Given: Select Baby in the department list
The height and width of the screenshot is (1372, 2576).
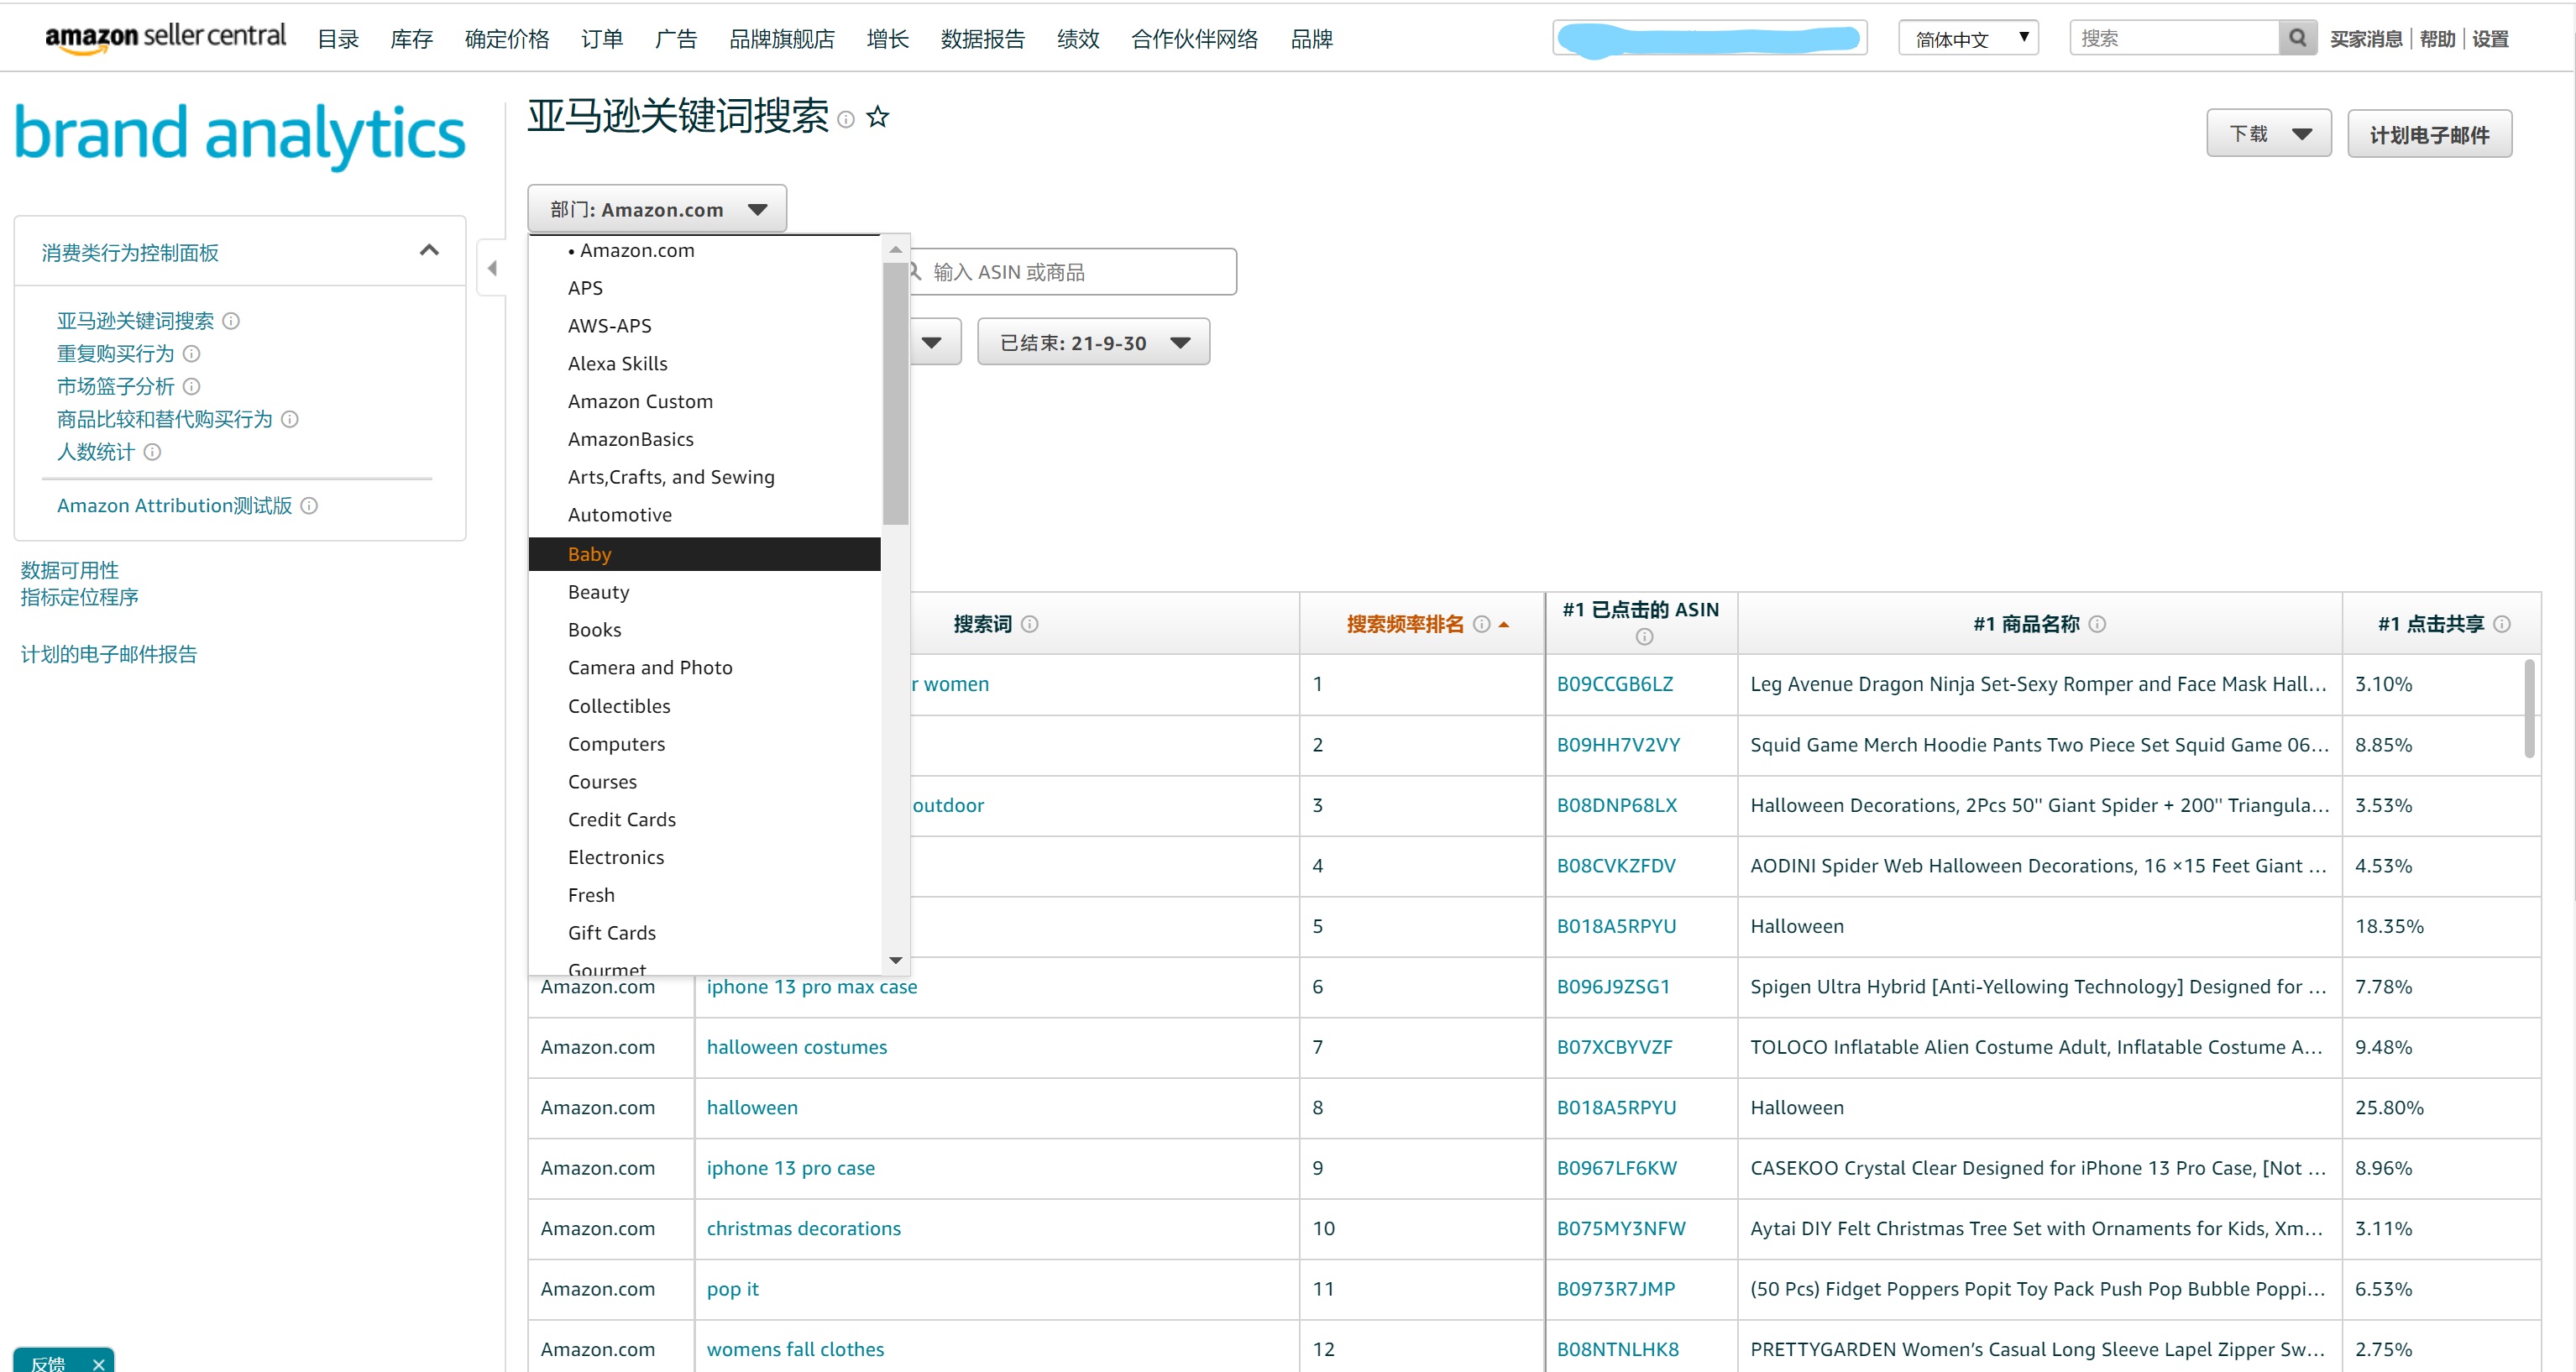Looking at the screenshot, I should pyautogui.click(x=704, y=554).
